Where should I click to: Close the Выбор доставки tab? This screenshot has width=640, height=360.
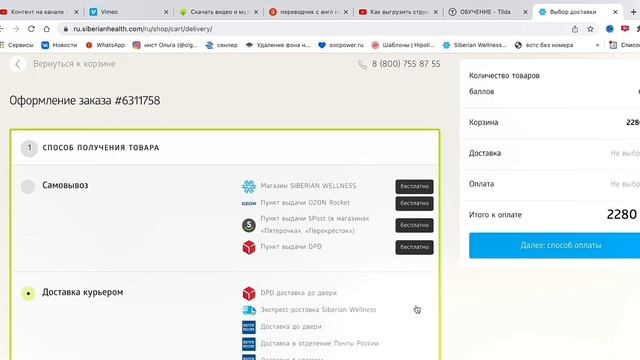(x=615, y=12)
